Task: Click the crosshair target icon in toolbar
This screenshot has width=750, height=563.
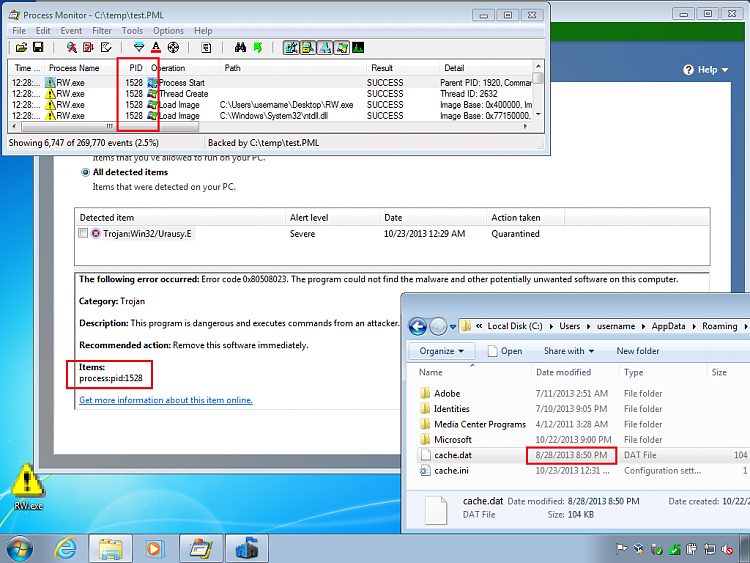Action: pyautogui.click(x=173, y=47)
